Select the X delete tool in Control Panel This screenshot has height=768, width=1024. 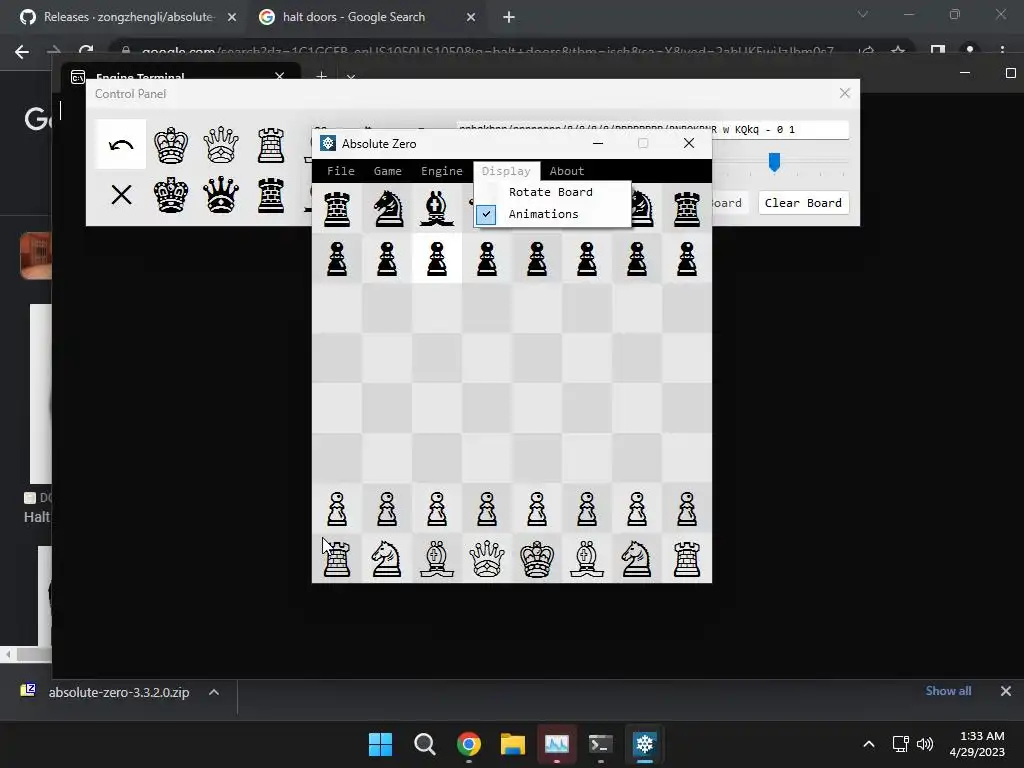121,195
